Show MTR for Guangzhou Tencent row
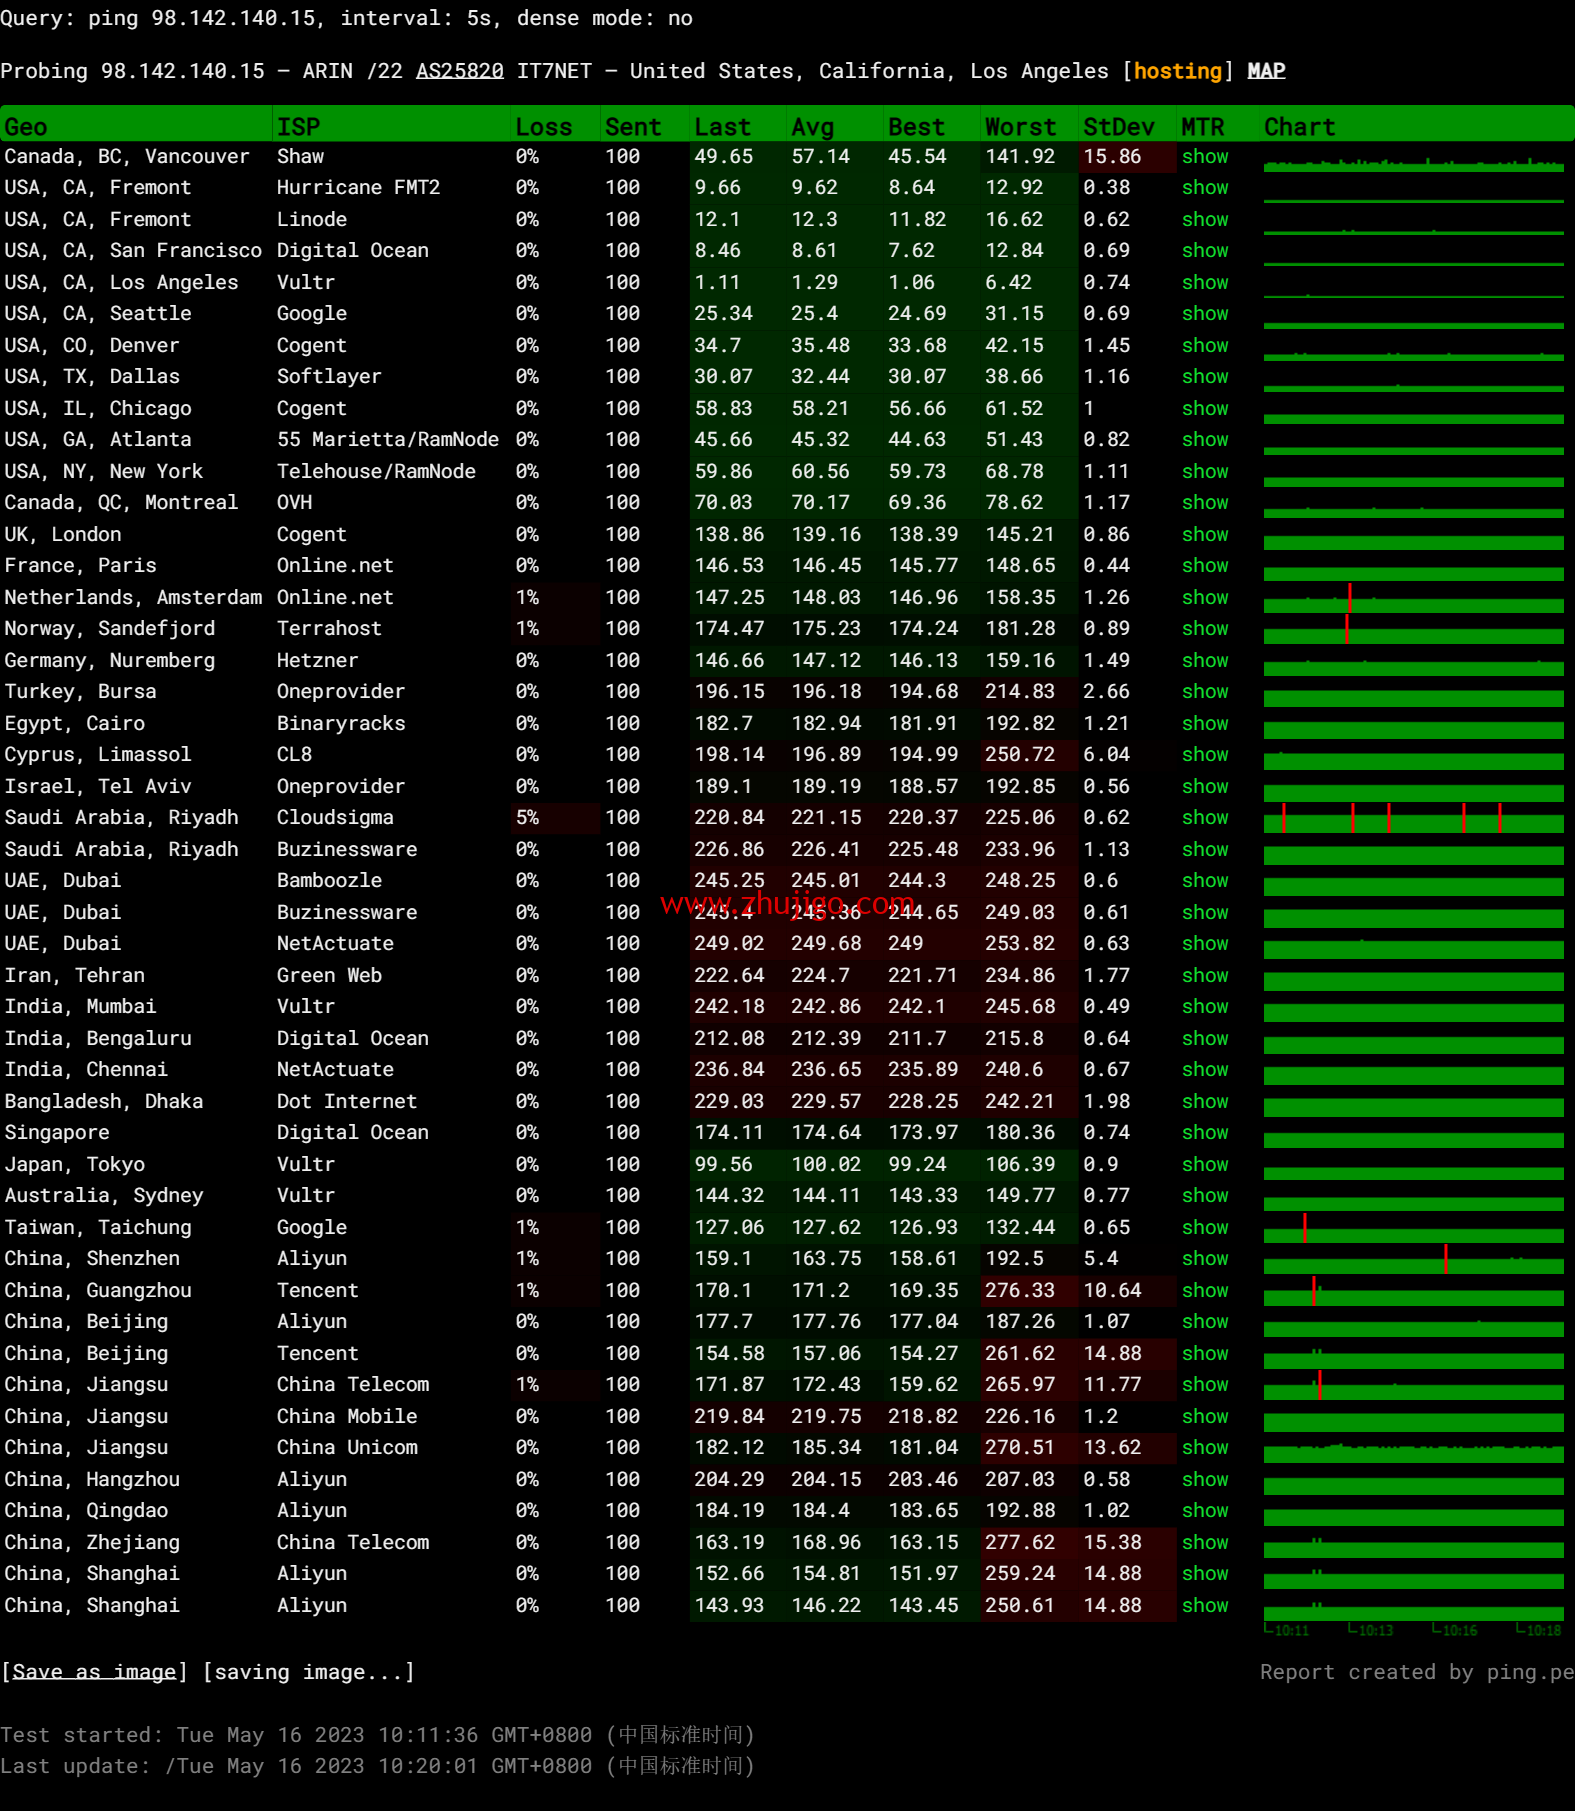1575x1812 pixels. tap(1205, 1291)
